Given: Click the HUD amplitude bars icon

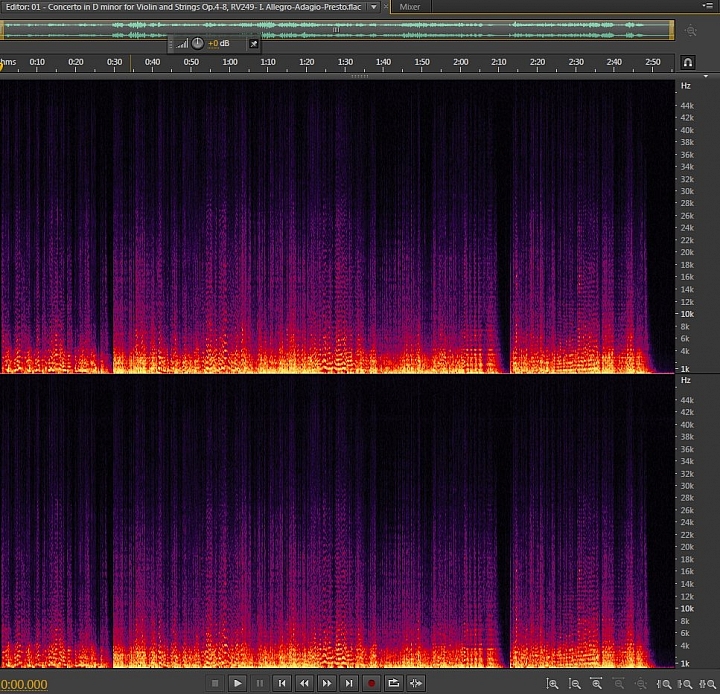Looking at the screenshot, I should 182,44.
